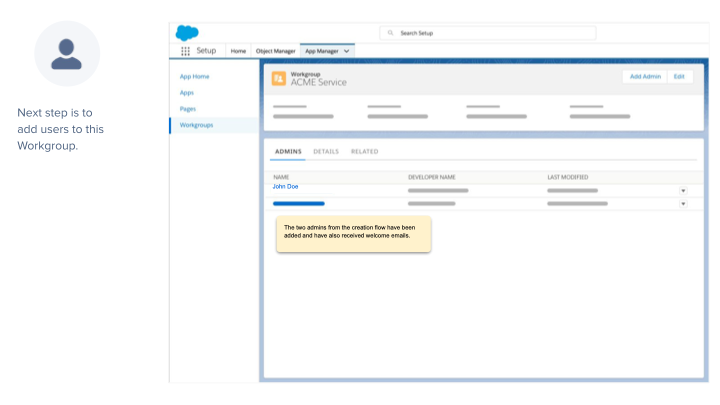Image resolution: width=720 pixels, height=405 pixels.
Task: Open the Object Manager tab
Action: pos(276,51)
